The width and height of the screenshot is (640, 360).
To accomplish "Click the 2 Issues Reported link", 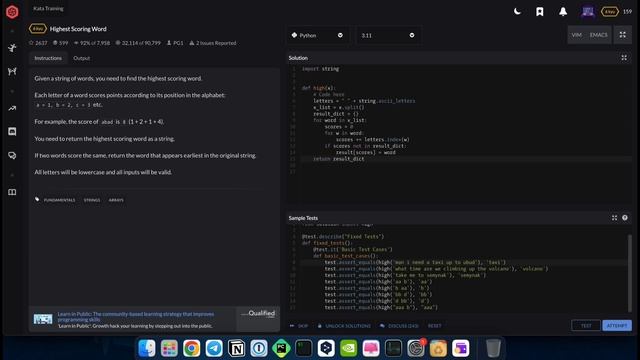I will coord(213,43).
